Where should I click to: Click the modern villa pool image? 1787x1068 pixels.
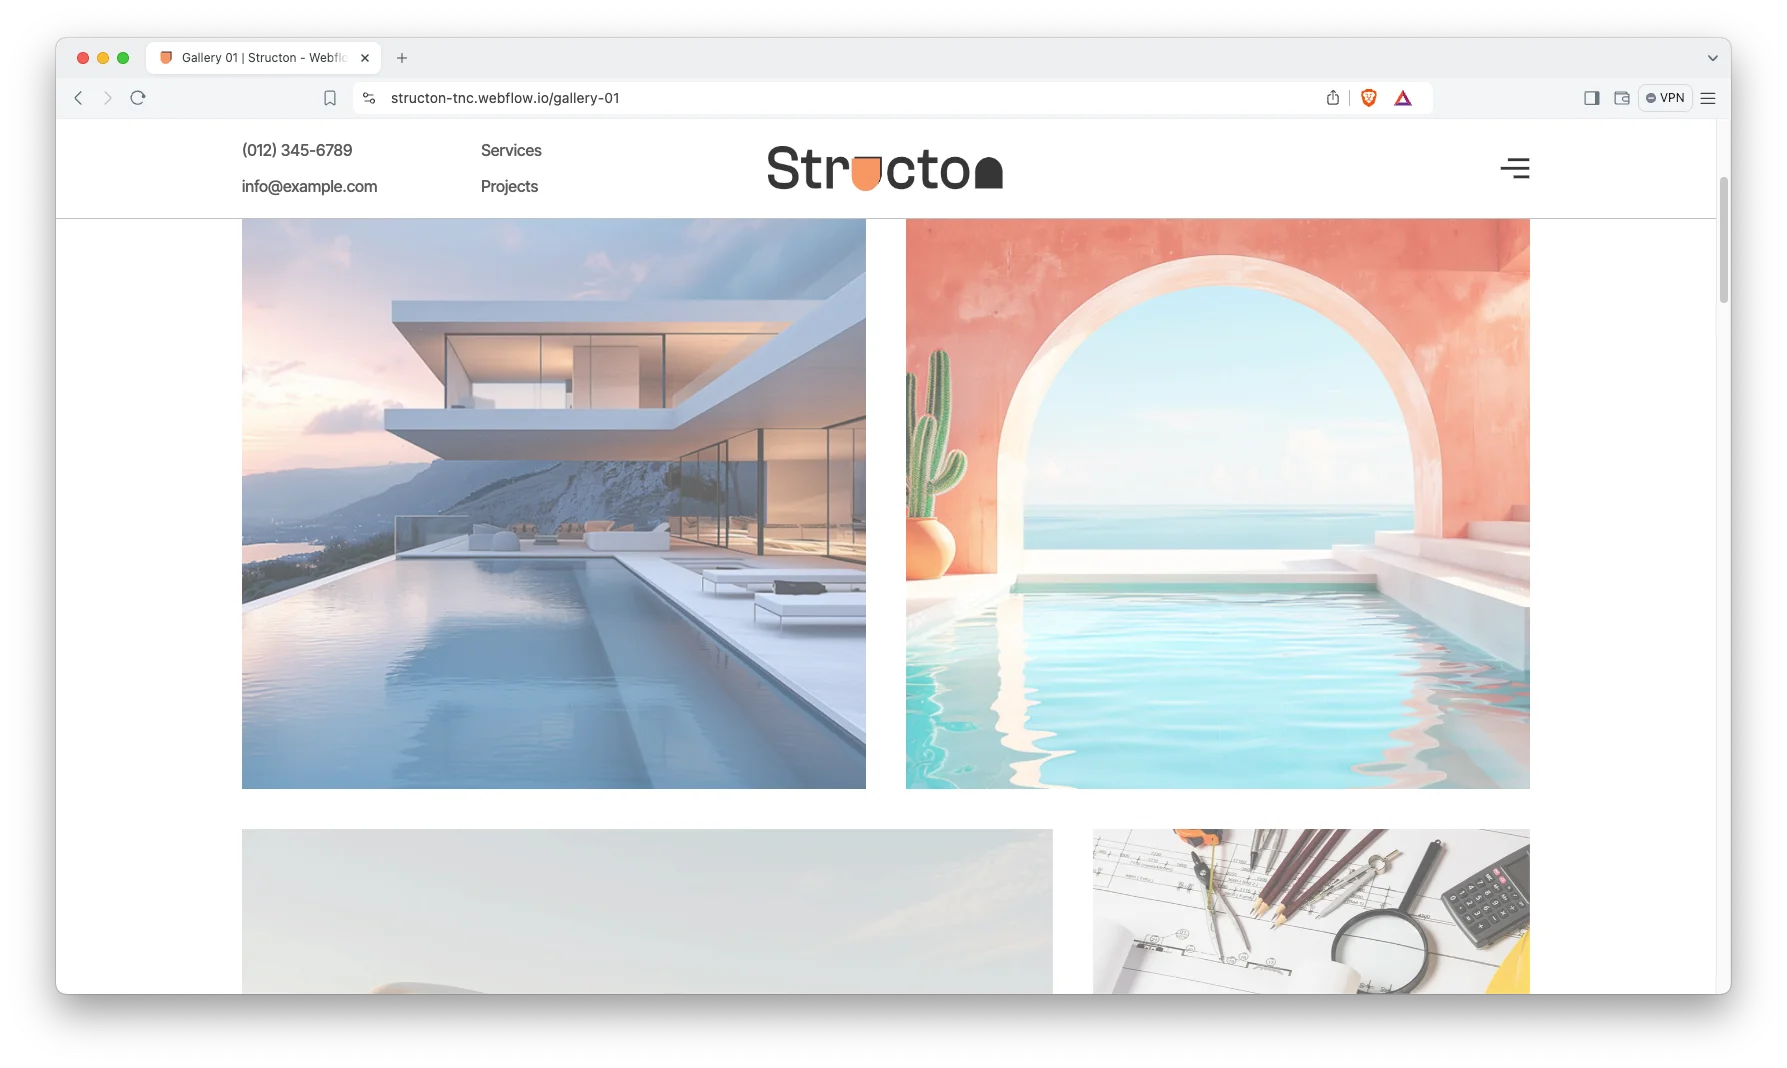tap(553, 503)
